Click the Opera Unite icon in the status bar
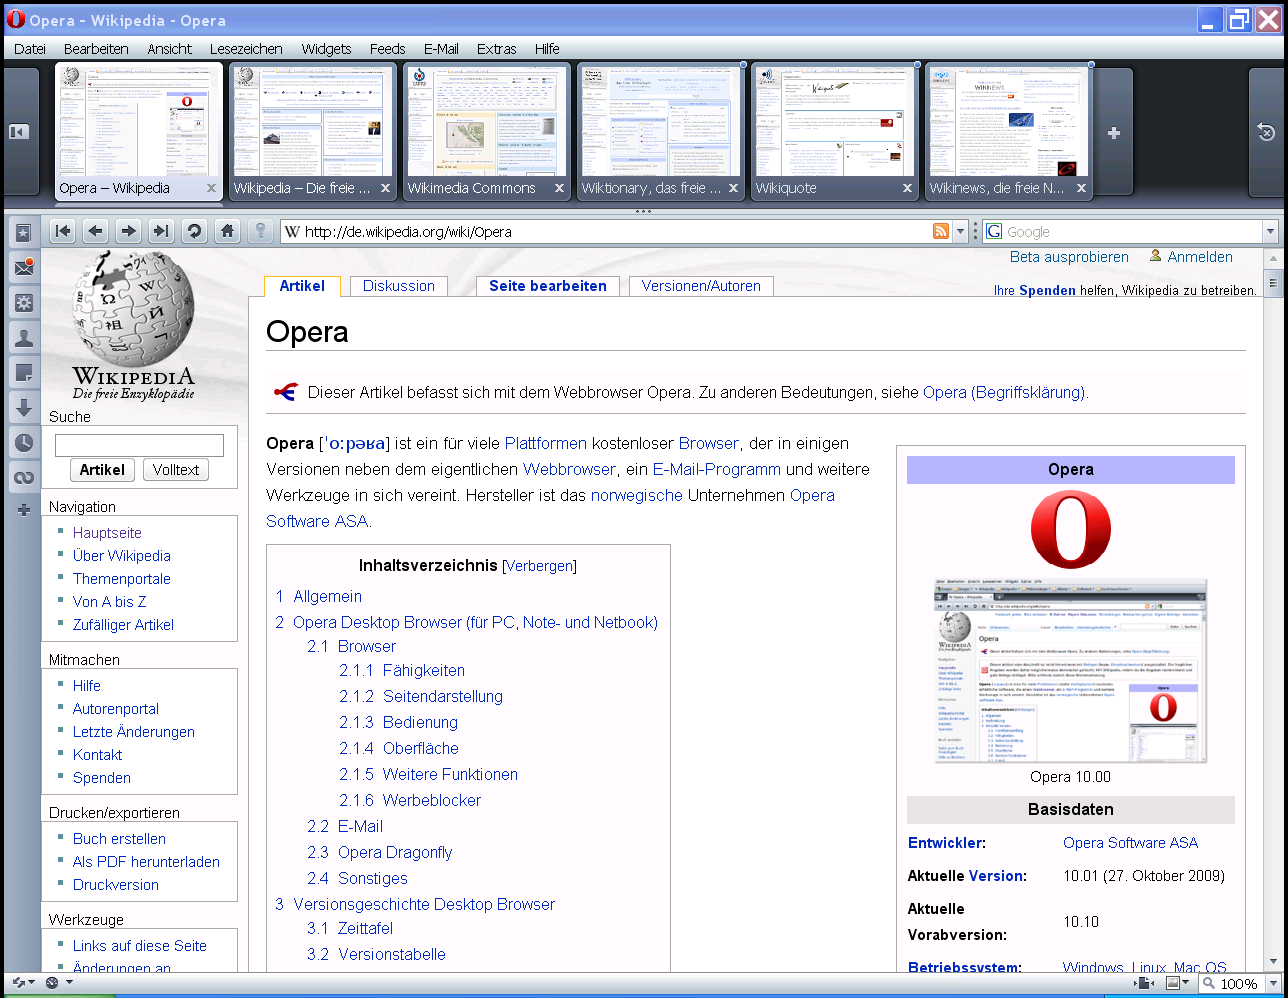The width and height of the screenshot is (1288, 998). point(52,983)
